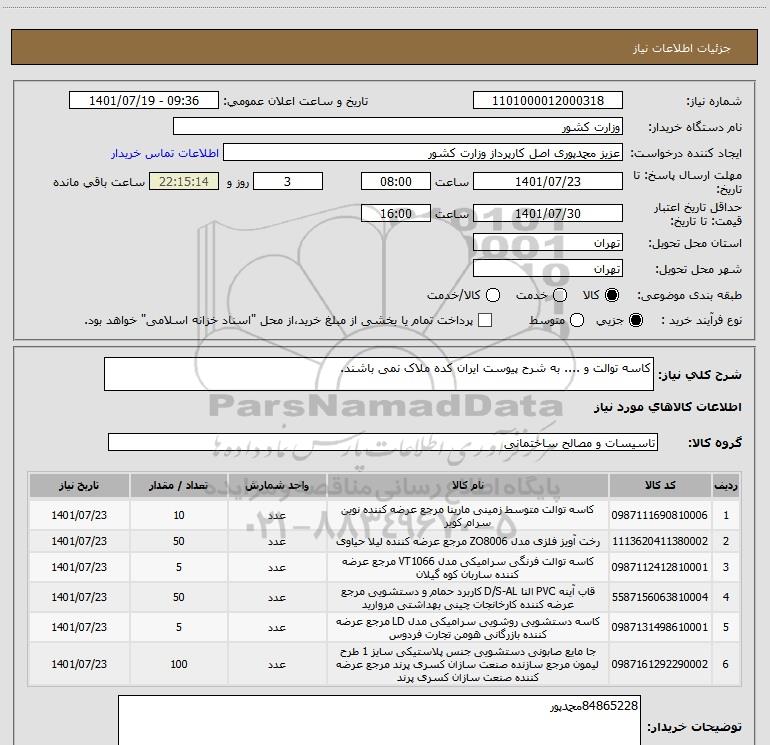Image resolution: width=770 pixels, height=745 pixels.
Task: Click the requester field عزیز مجدپوری اصل
Action: pyautogui.click(x=423, y=153)
